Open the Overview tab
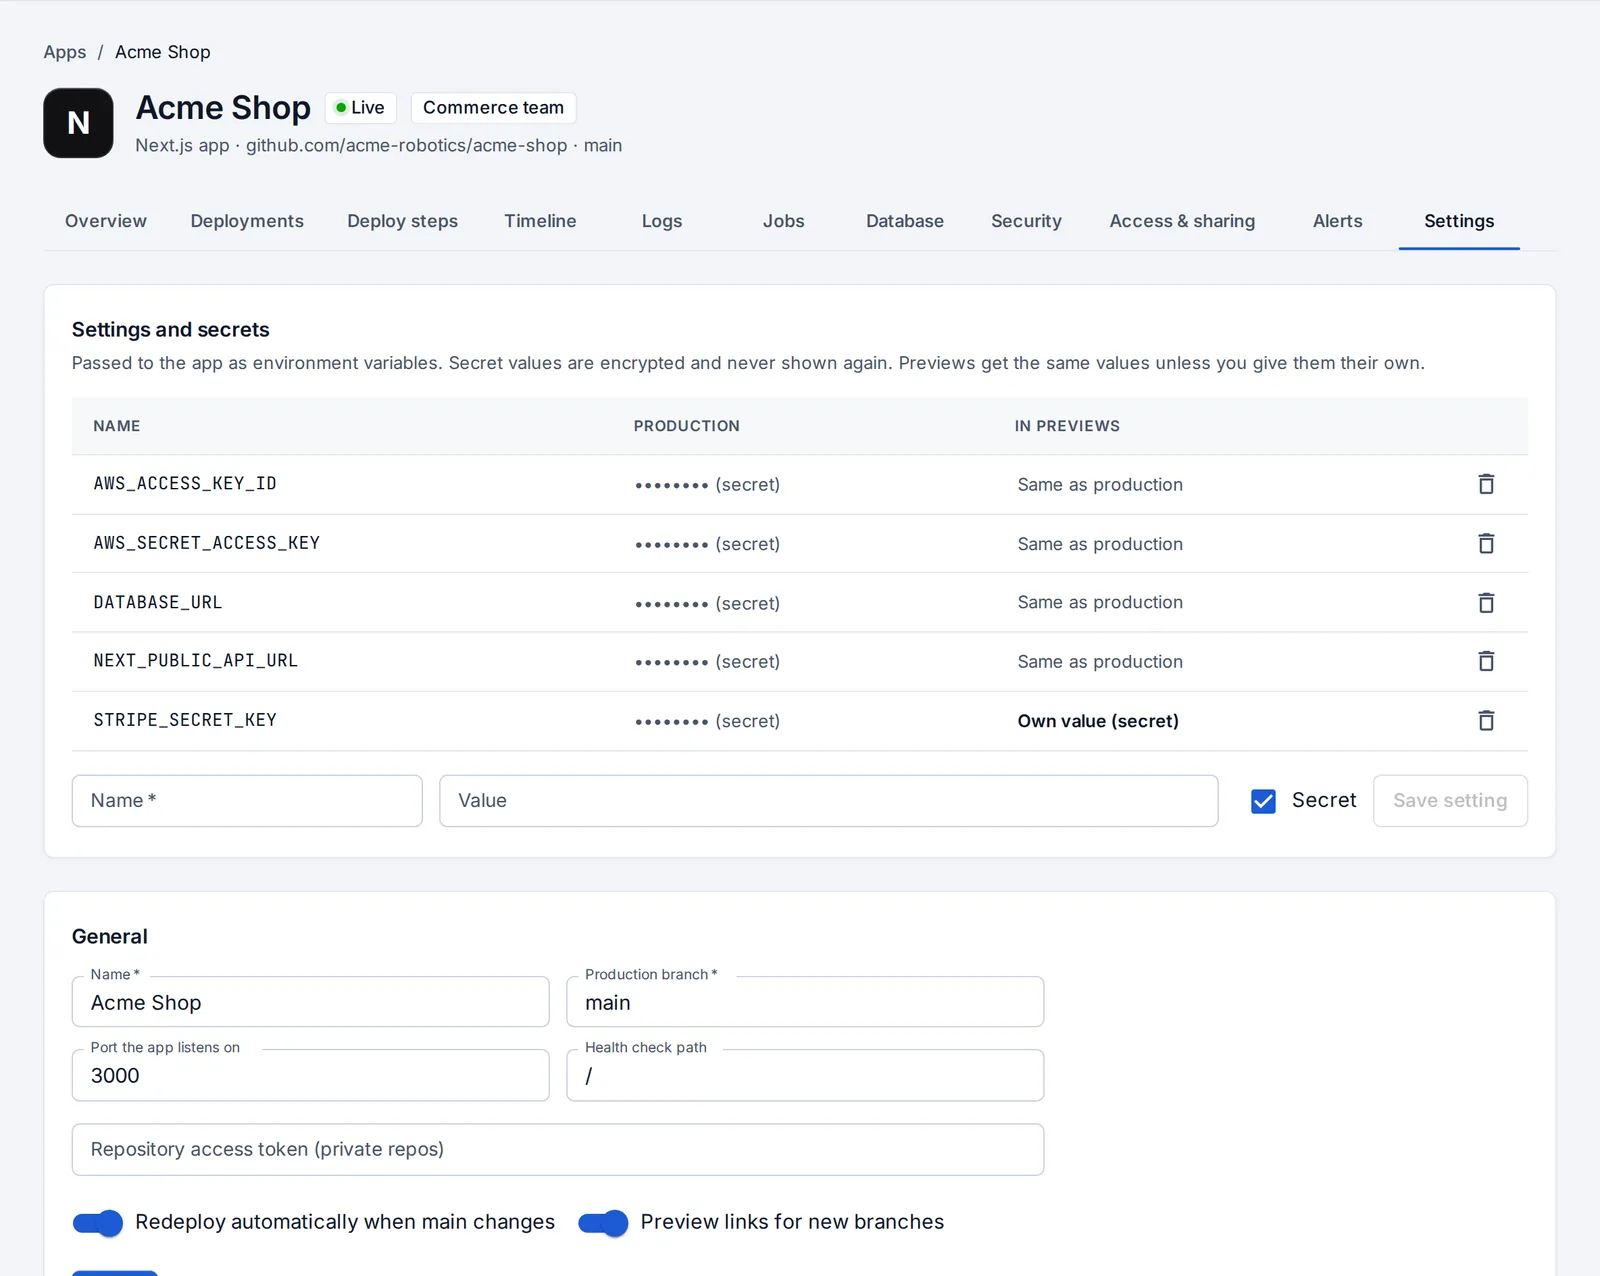1600x1276 pixels. (x=106, y=221)
